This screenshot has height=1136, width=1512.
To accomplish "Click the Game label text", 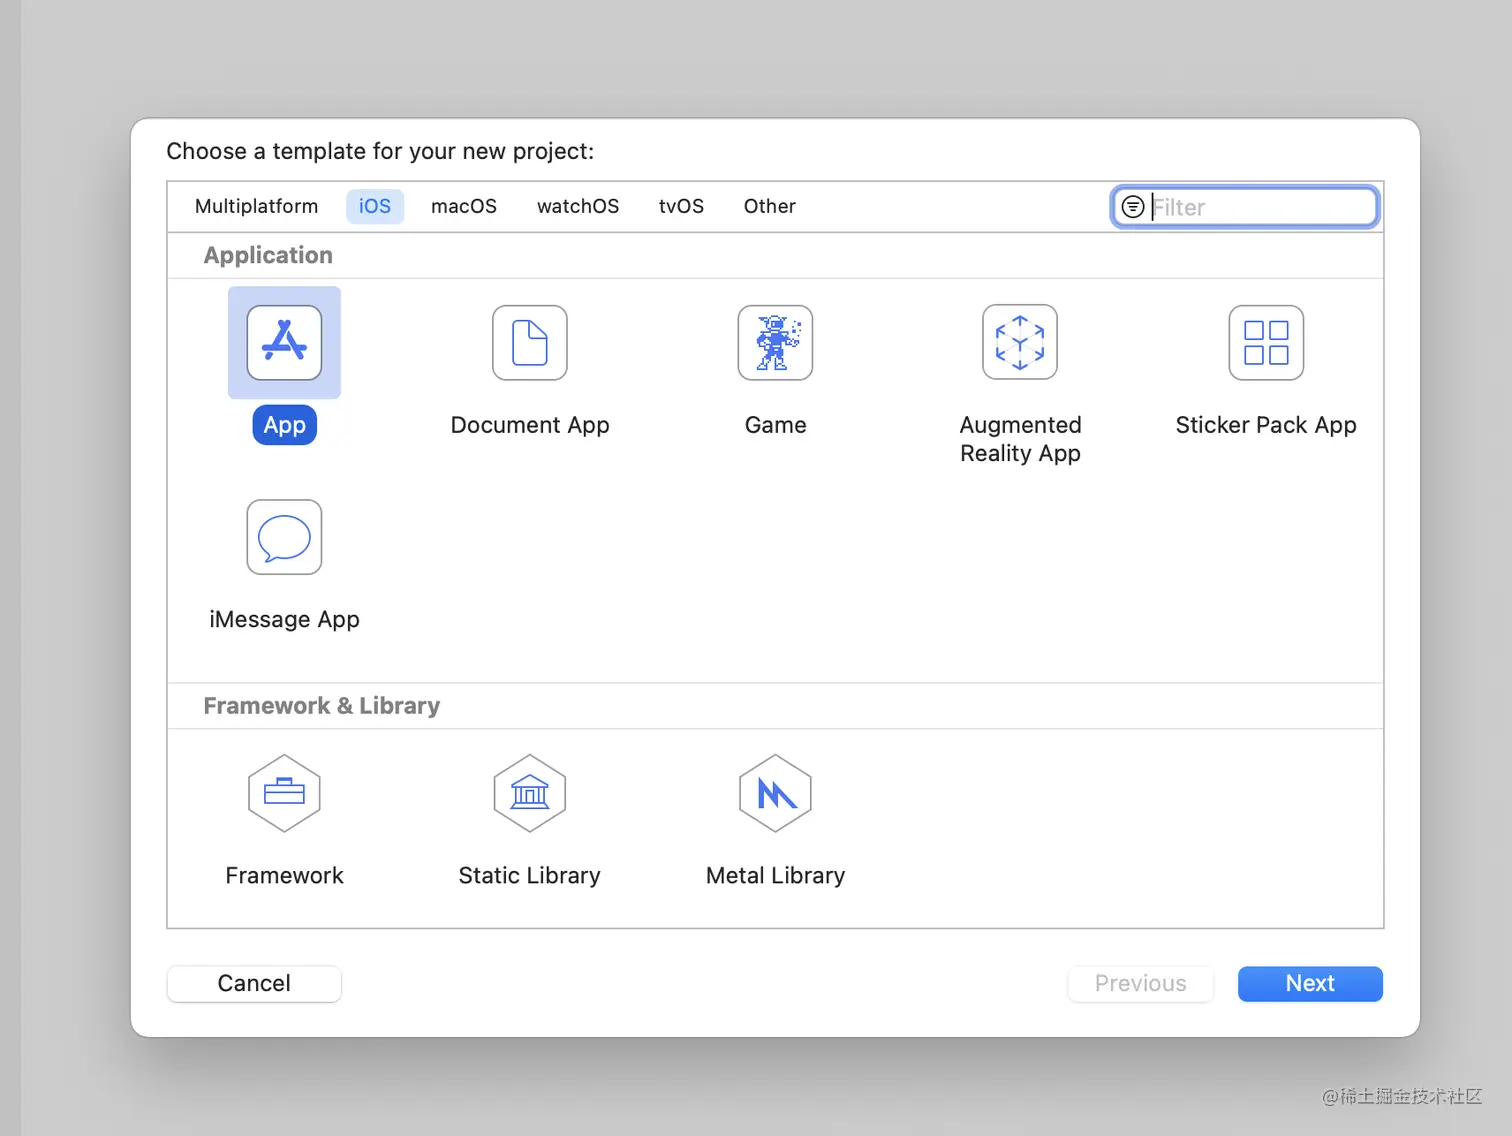I will point(775,425).
